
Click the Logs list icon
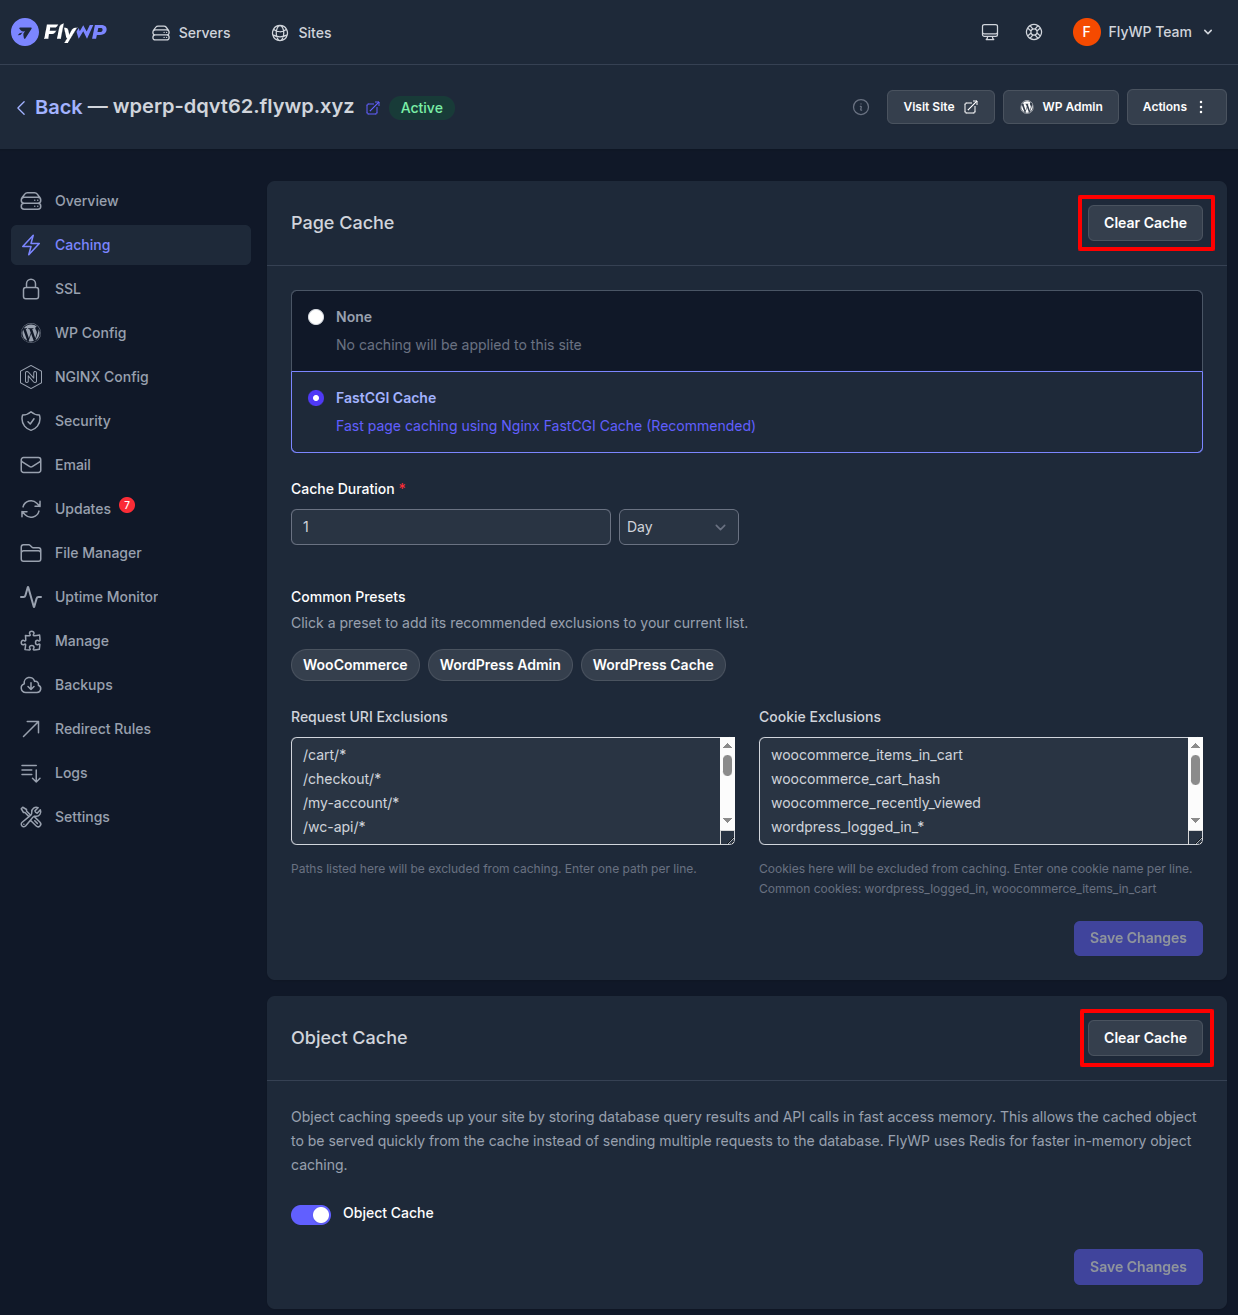coord(31,773)
